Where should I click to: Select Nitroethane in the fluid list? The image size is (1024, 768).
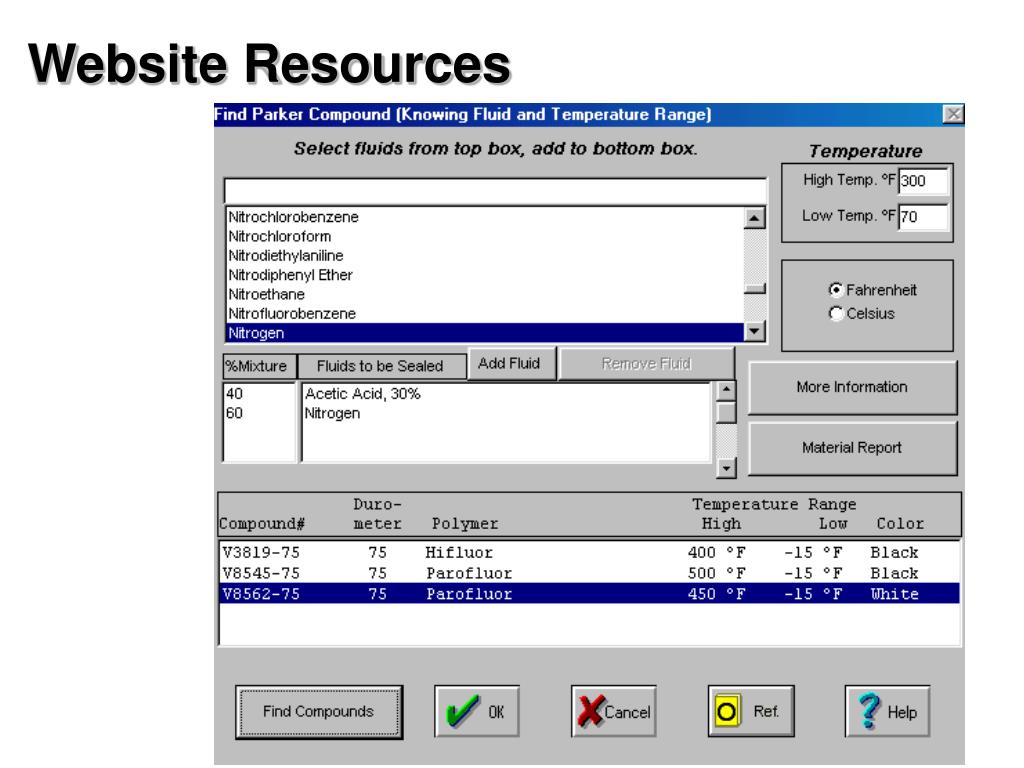click(x=485, y=295)
